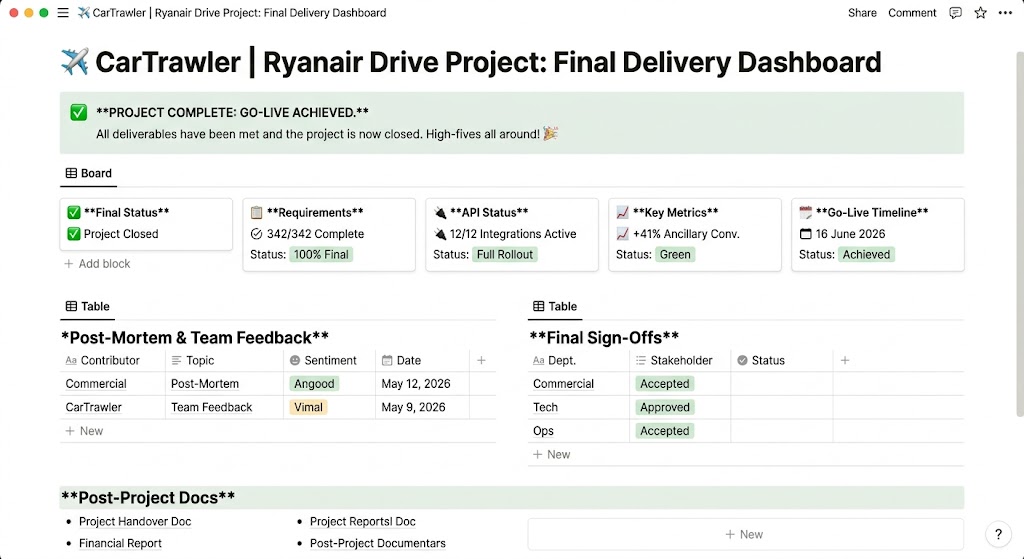Toggle the Project Closed checkbox

point(74,234)
